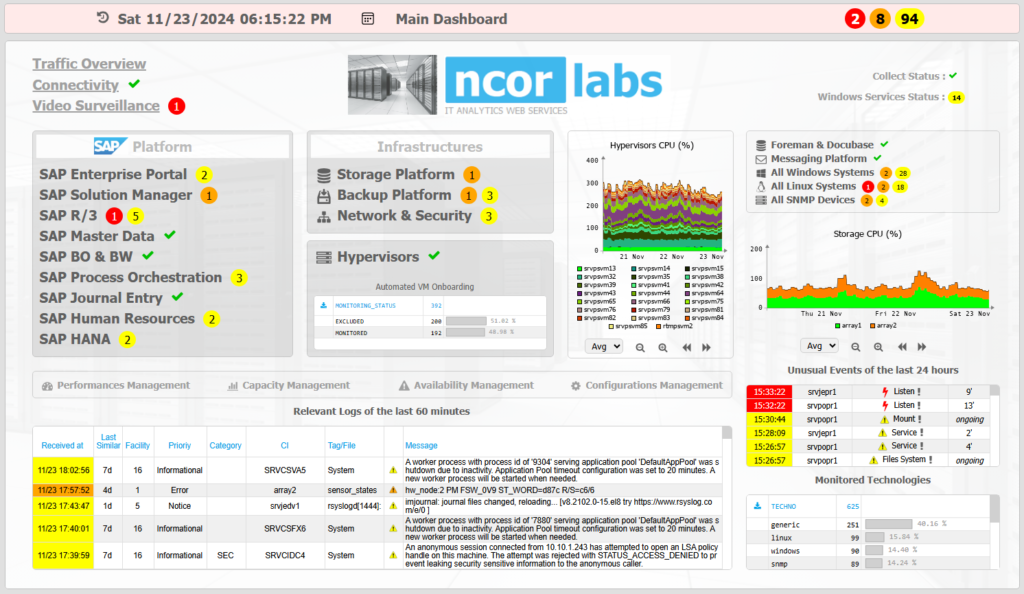Toggle the array2 series in Storage CPU legend
Viewport: 1024px width, 594px height.
(883, 325)
